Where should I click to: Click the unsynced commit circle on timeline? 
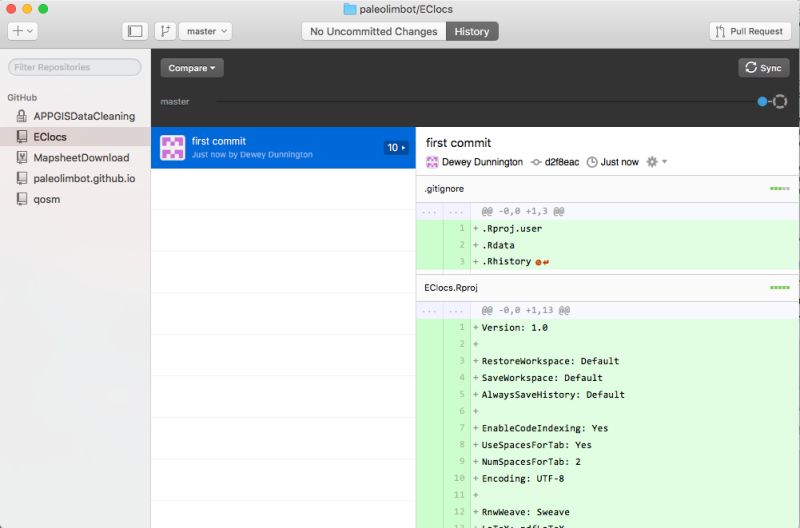pyautogui.click(x=780, y=102)
